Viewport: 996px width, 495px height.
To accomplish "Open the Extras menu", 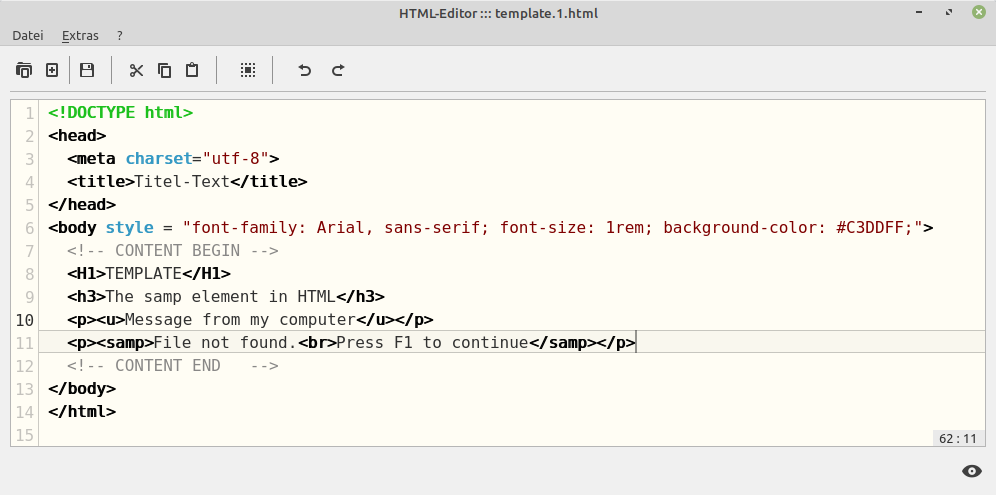I will tap(80, 35).
